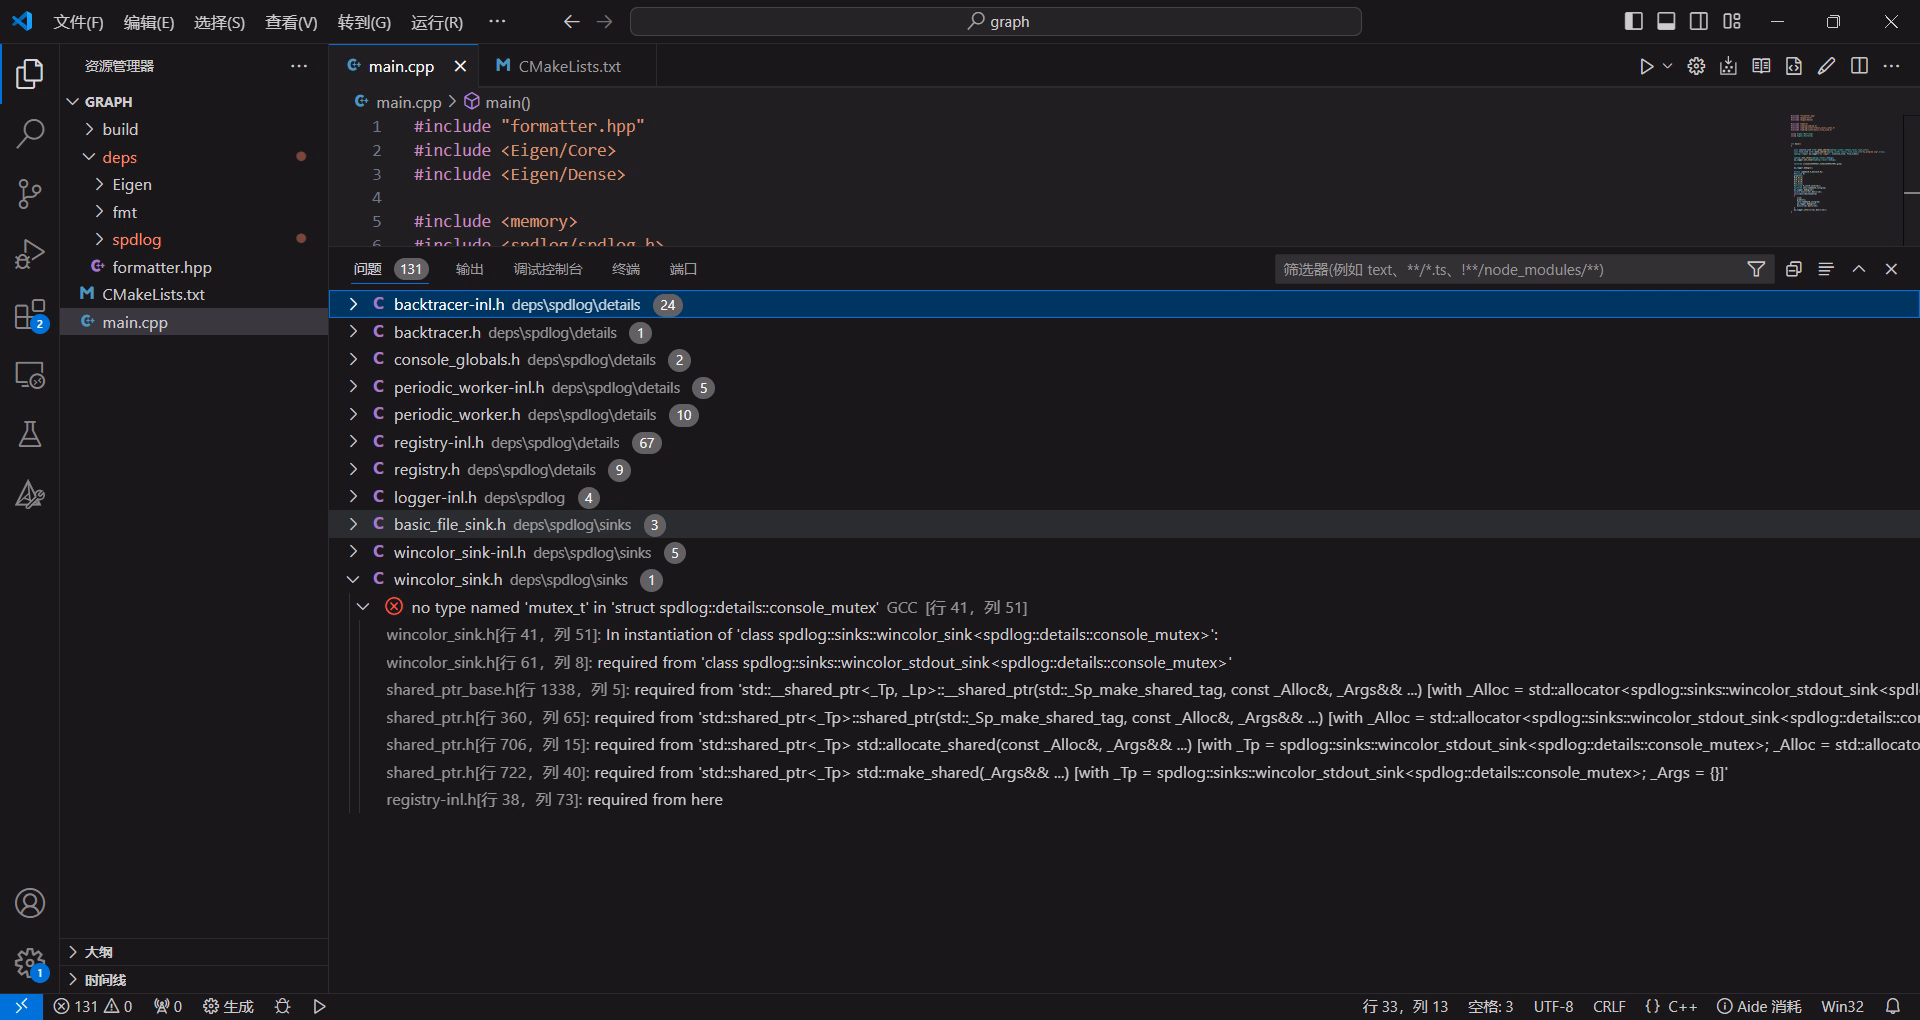Open the Run and Debug view
Image resolution: width=1920 pixels, height=1020 pixels.
click(x=30, y=254)
